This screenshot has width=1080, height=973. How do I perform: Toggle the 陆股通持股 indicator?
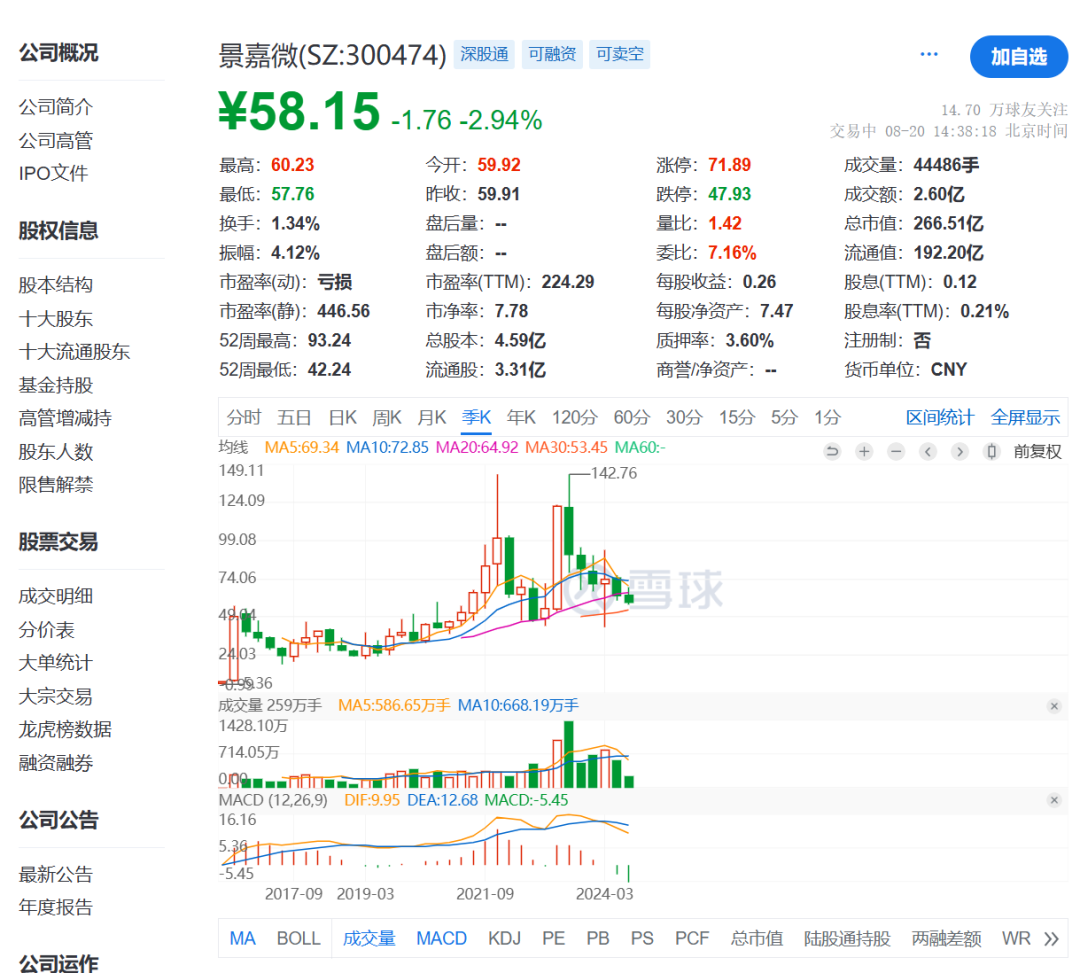pyautogui.click(x=847, y=939)
